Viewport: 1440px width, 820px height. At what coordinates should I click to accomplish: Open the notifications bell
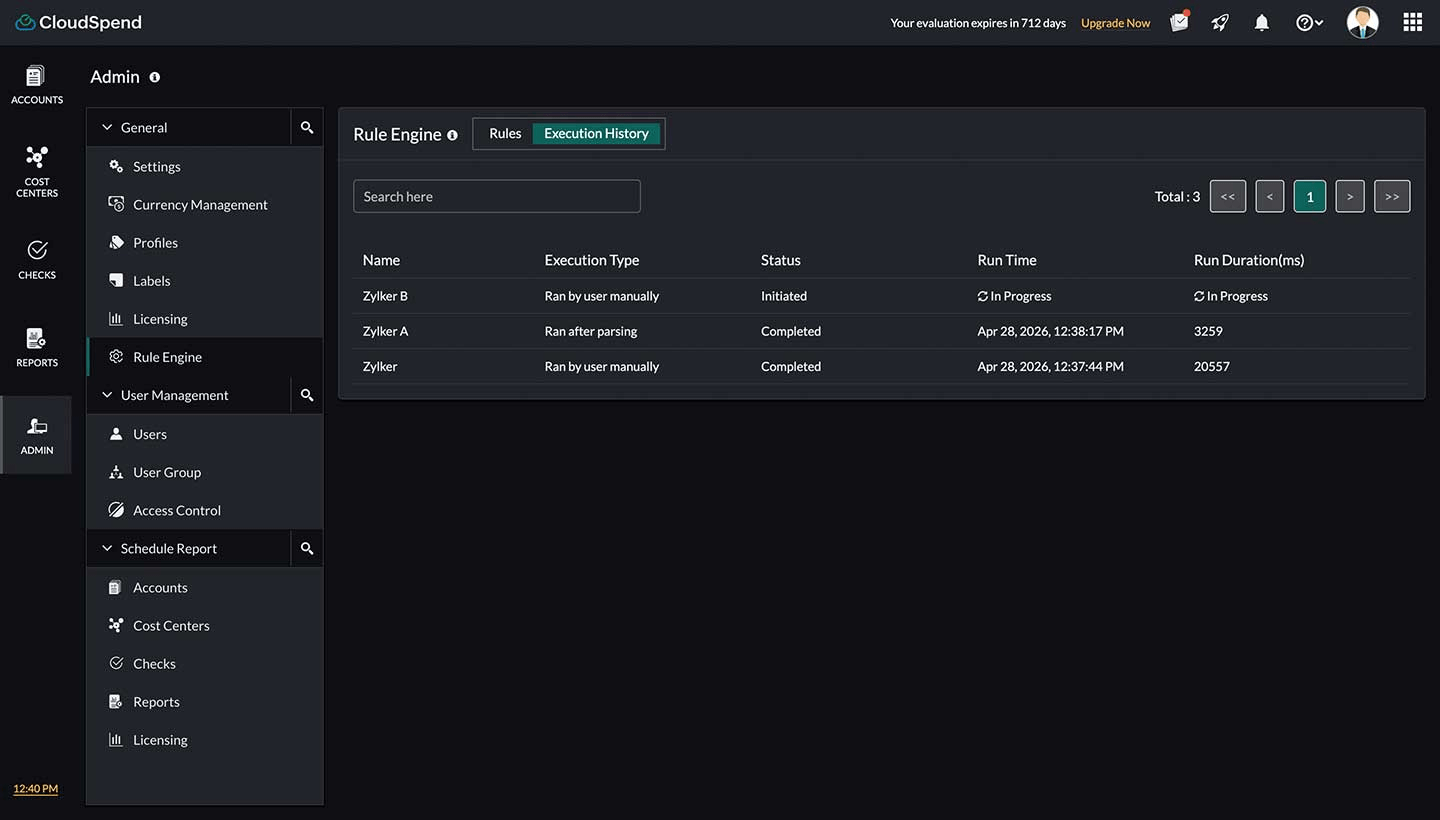pos(1261,22)
